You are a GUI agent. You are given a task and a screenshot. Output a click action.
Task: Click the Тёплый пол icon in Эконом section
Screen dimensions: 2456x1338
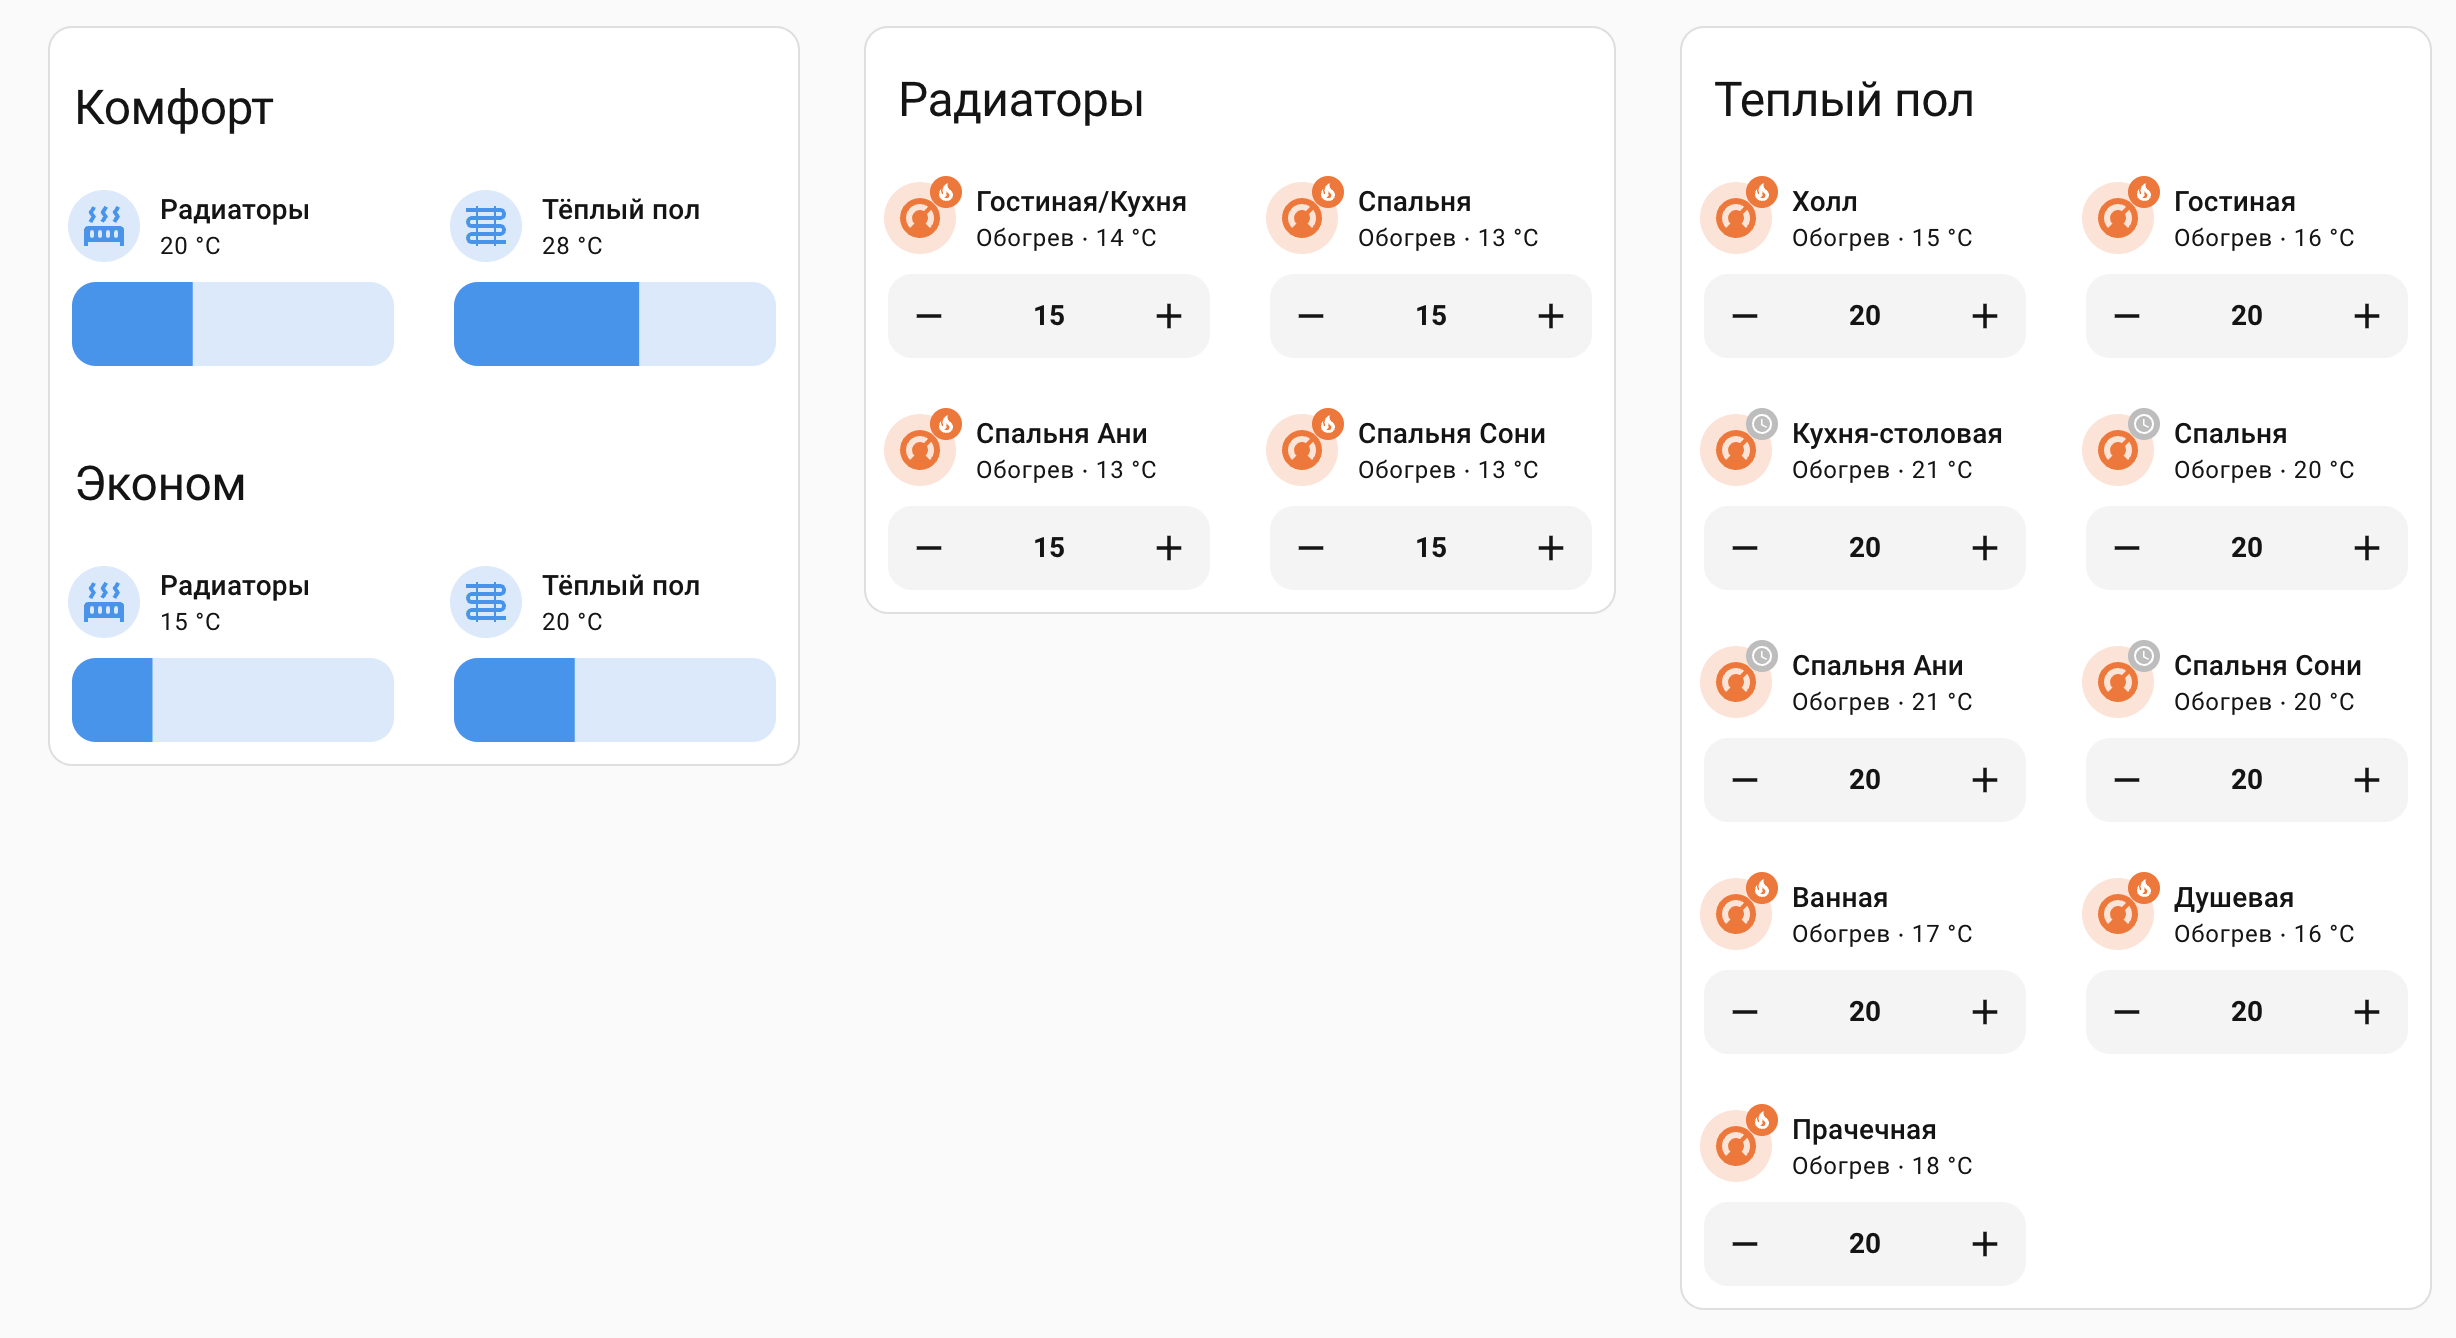486,601
